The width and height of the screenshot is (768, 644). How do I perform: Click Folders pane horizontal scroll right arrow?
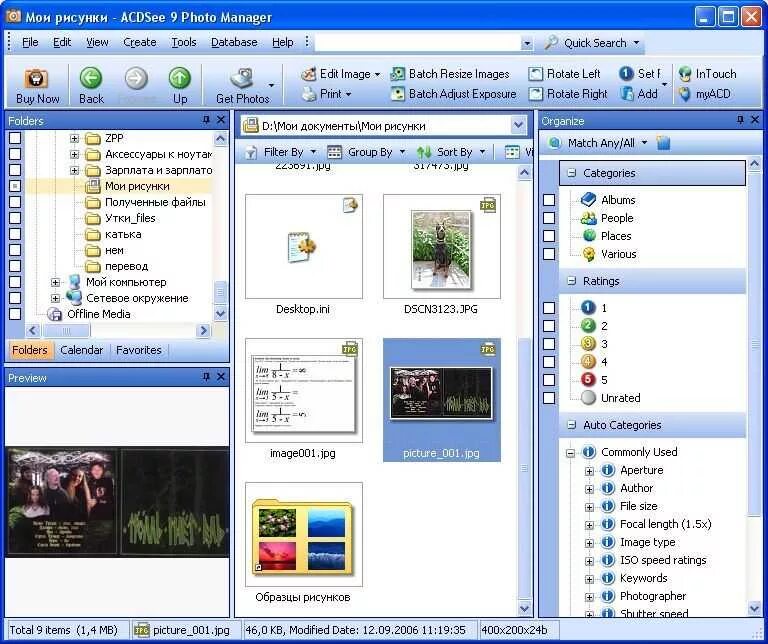(x=203, y=331)
